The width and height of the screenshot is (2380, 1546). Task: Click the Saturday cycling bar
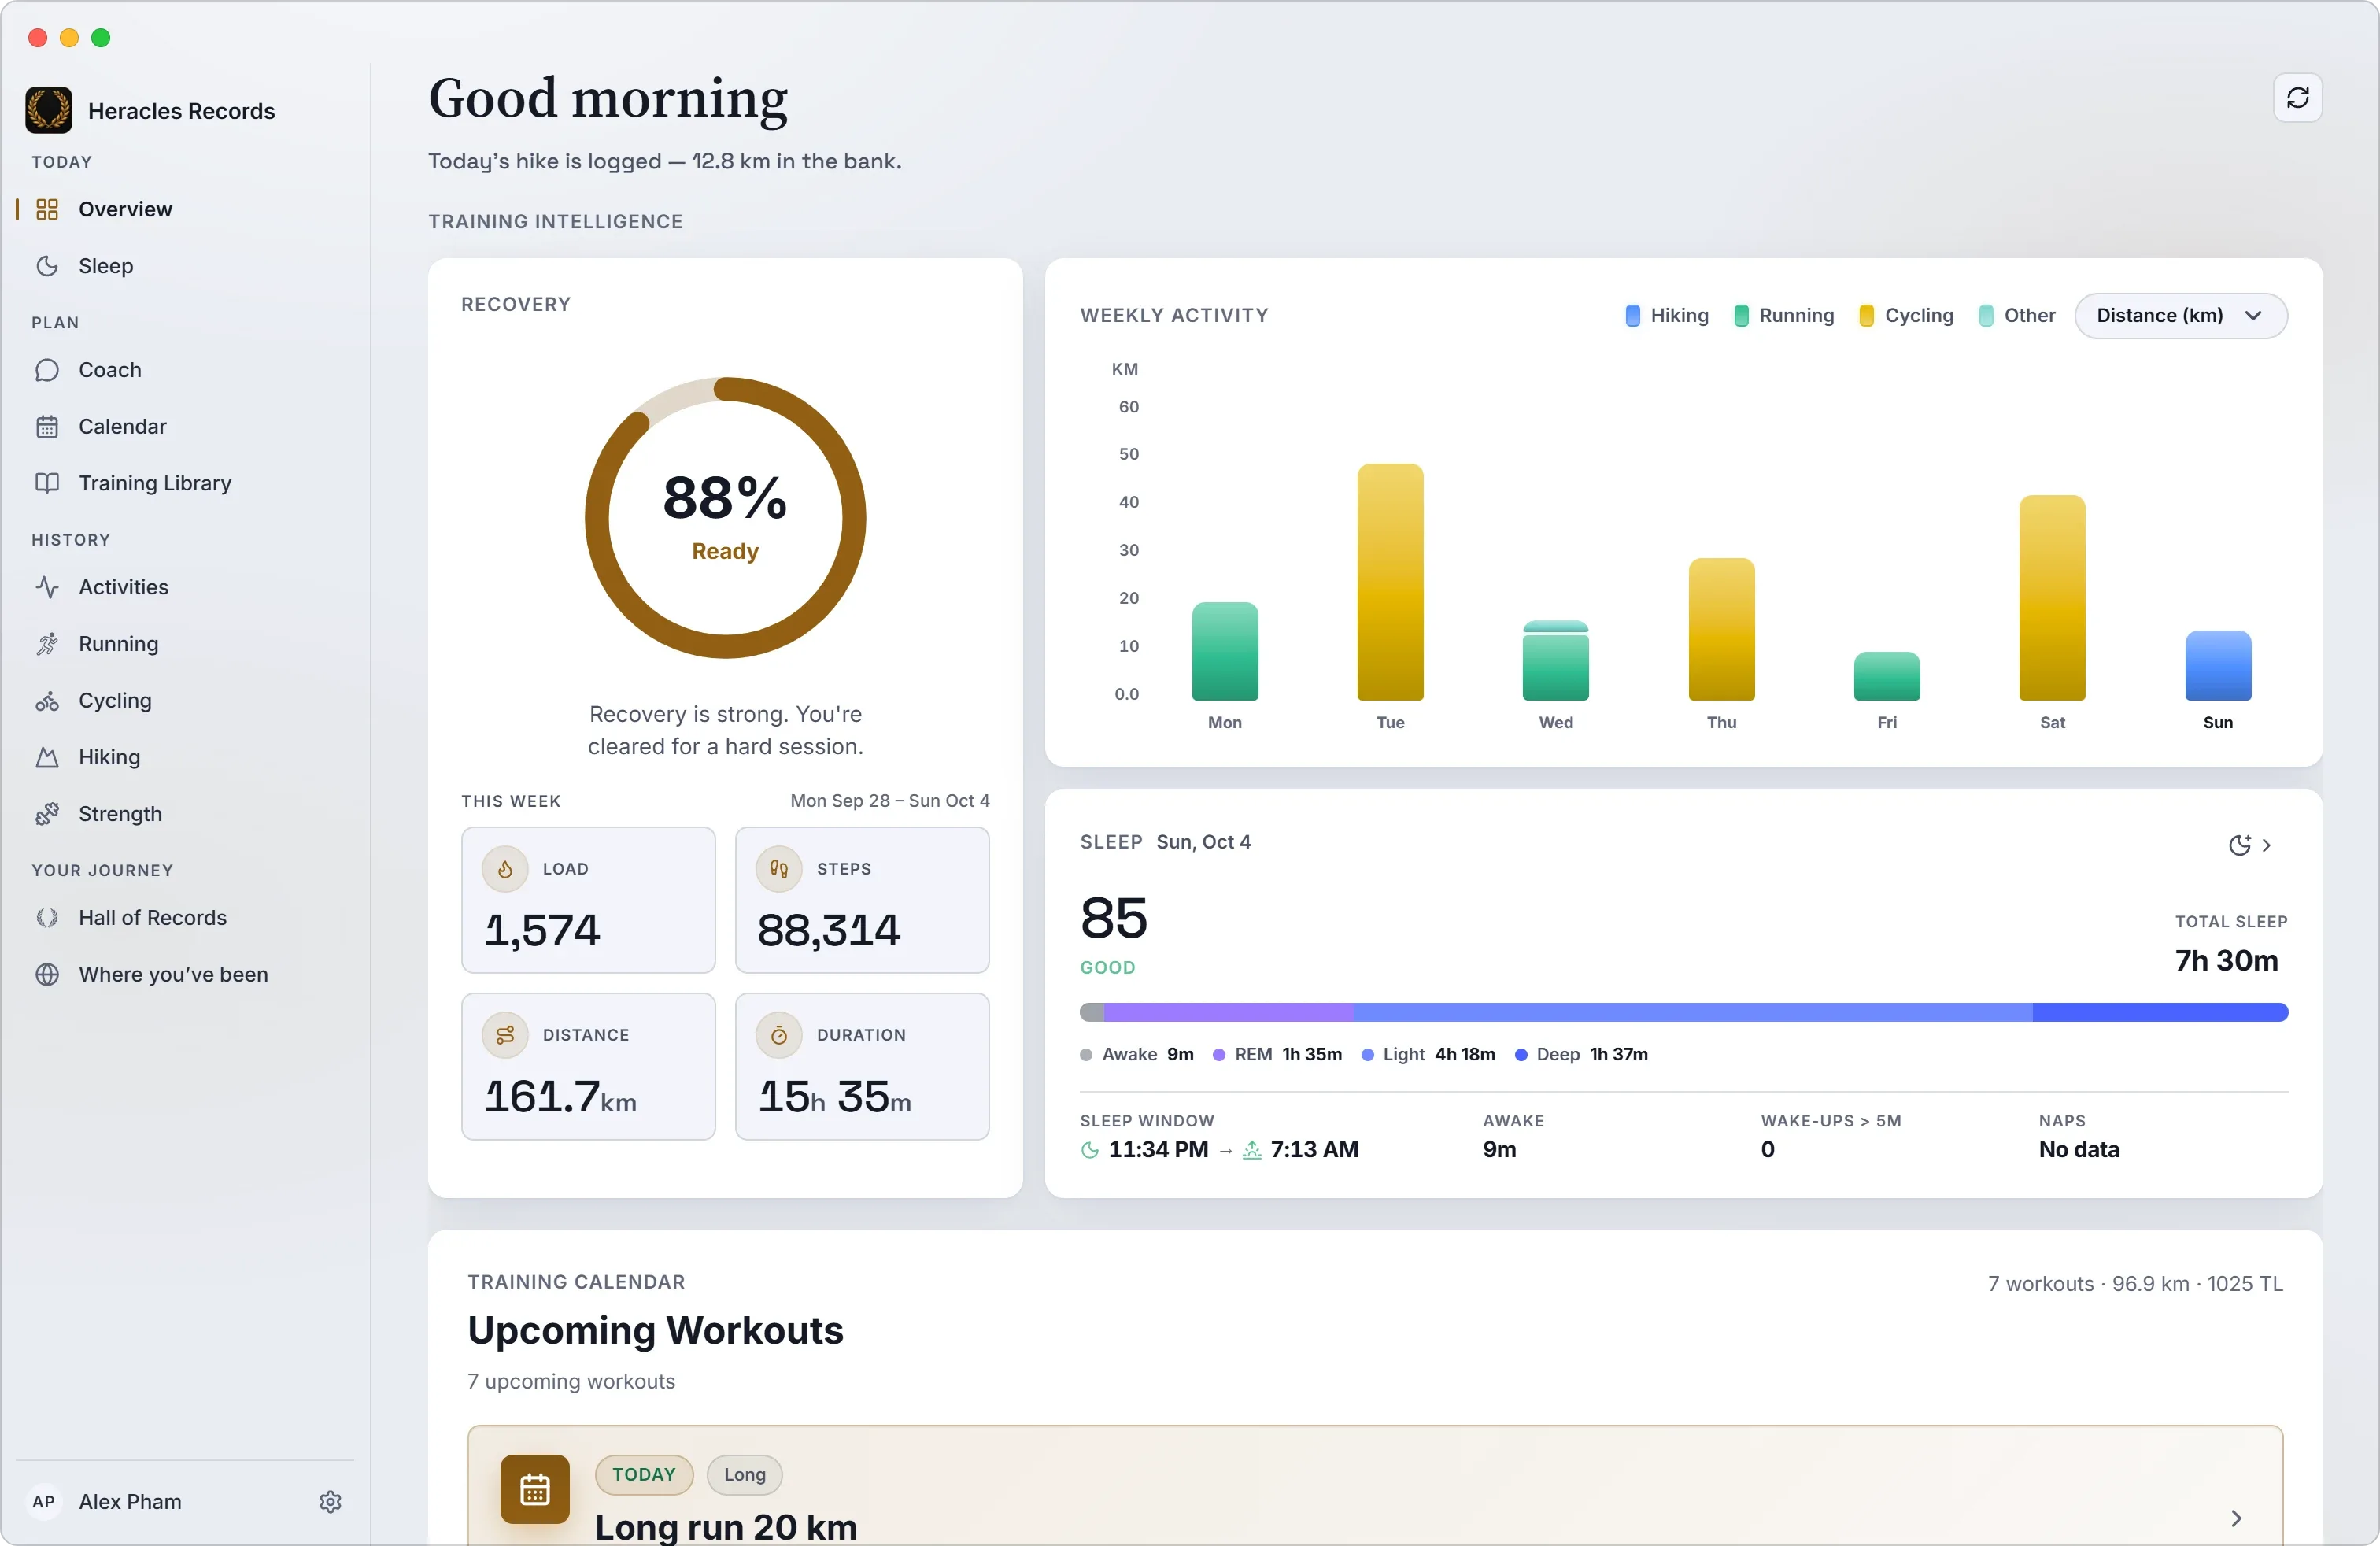2052,598
